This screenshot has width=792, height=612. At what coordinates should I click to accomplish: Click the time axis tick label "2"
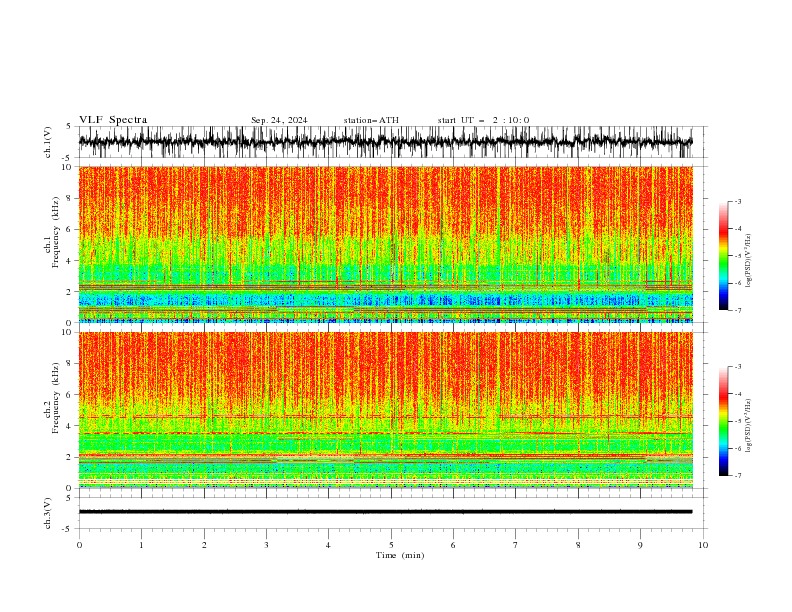click(204, 545)
